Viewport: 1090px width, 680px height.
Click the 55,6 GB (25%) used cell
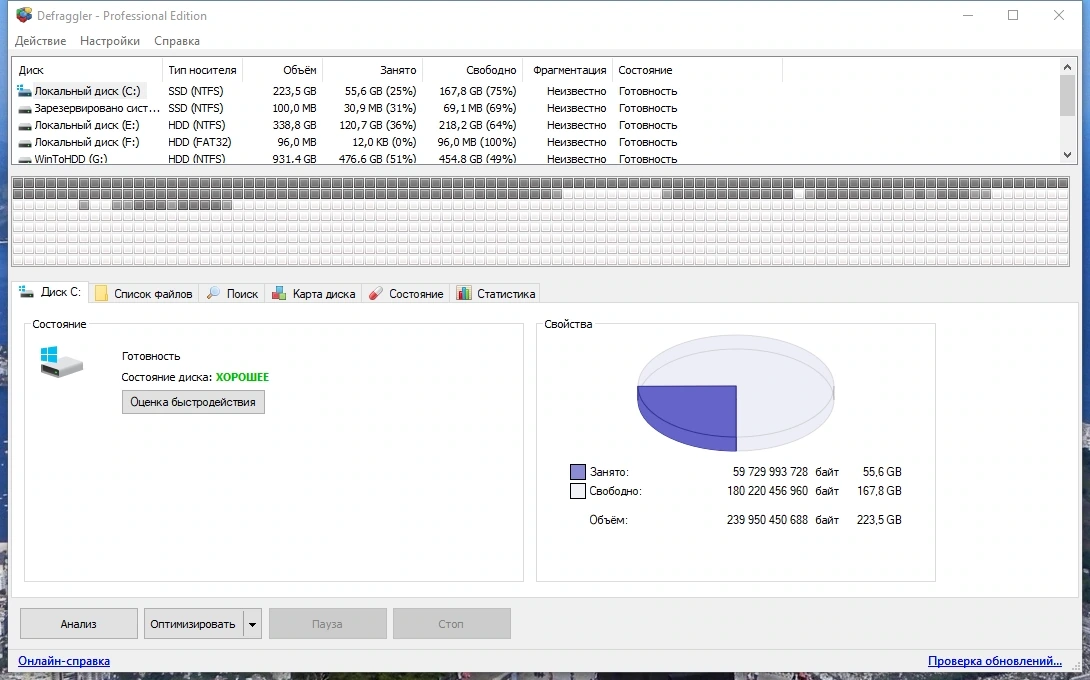pyautogui.click(x=380, y=91)
